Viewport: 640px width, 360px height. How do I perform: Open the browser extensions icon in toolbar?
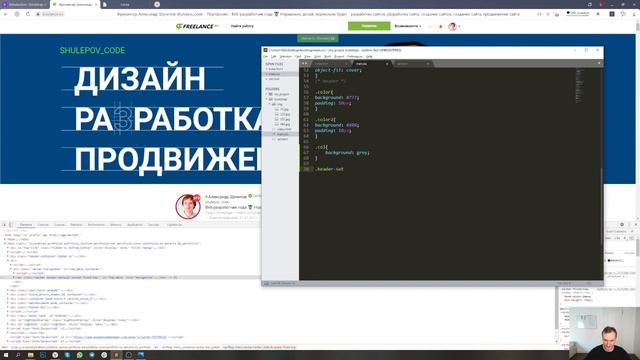tap(611, 14)
